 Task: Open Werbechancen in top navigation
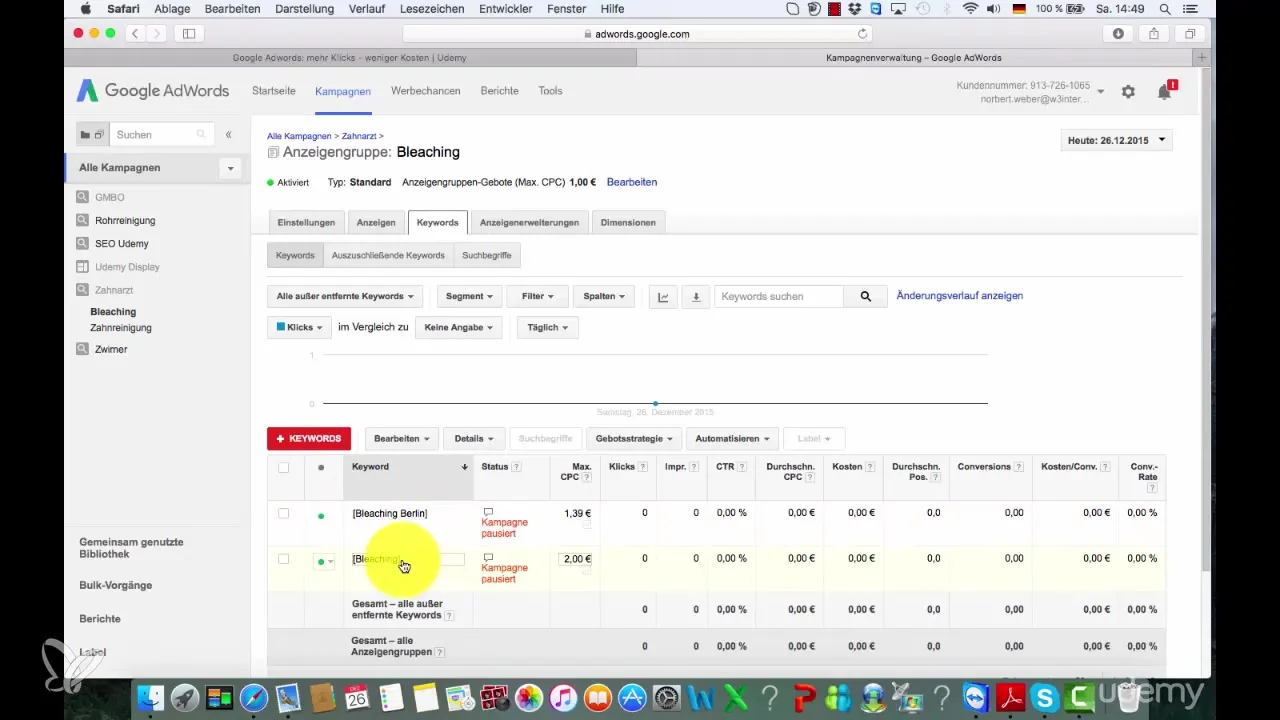coord(426,91)
